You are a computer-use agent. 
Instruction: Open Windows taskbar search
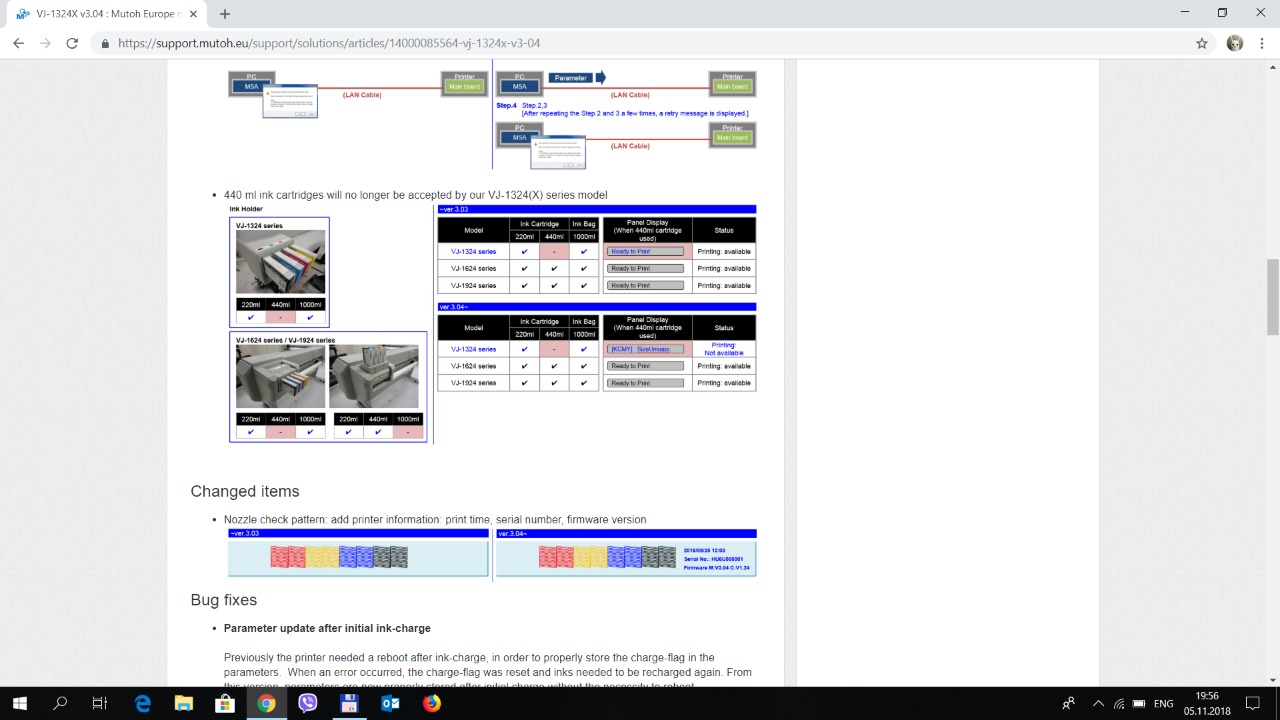[x=60, y=703]
